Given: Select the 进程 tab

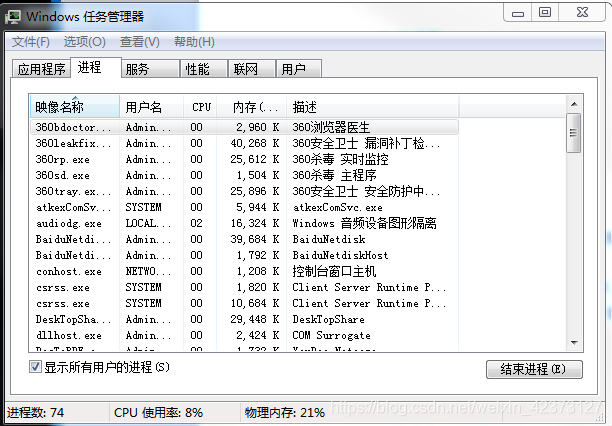Looking at the screenshot, I should (x=96, y=68).
